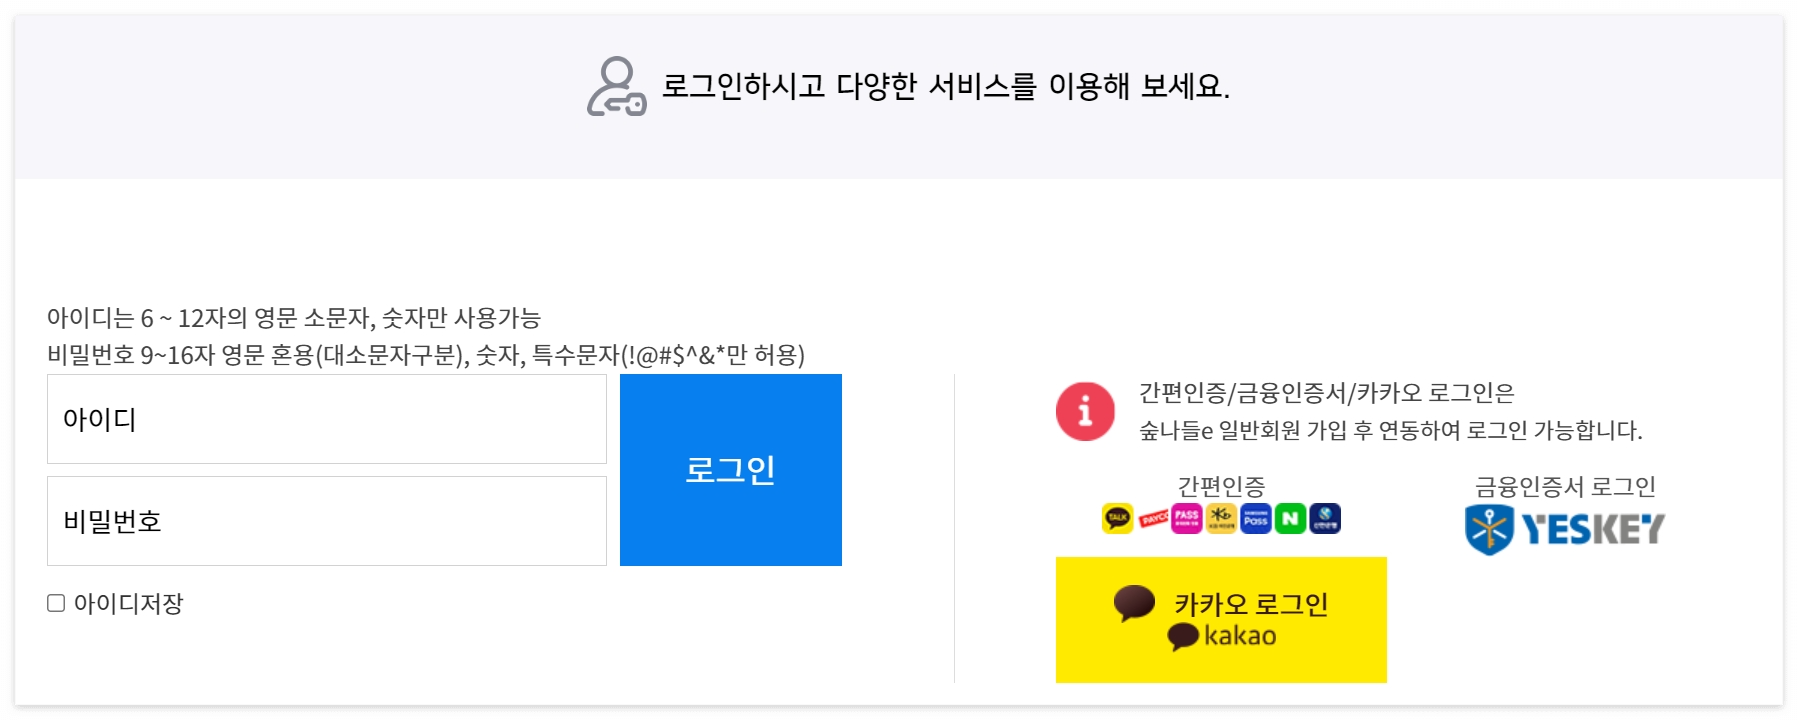Viewport: 1798px width, 720px height.
Task: Click the red info icon
Action: 1086,411
